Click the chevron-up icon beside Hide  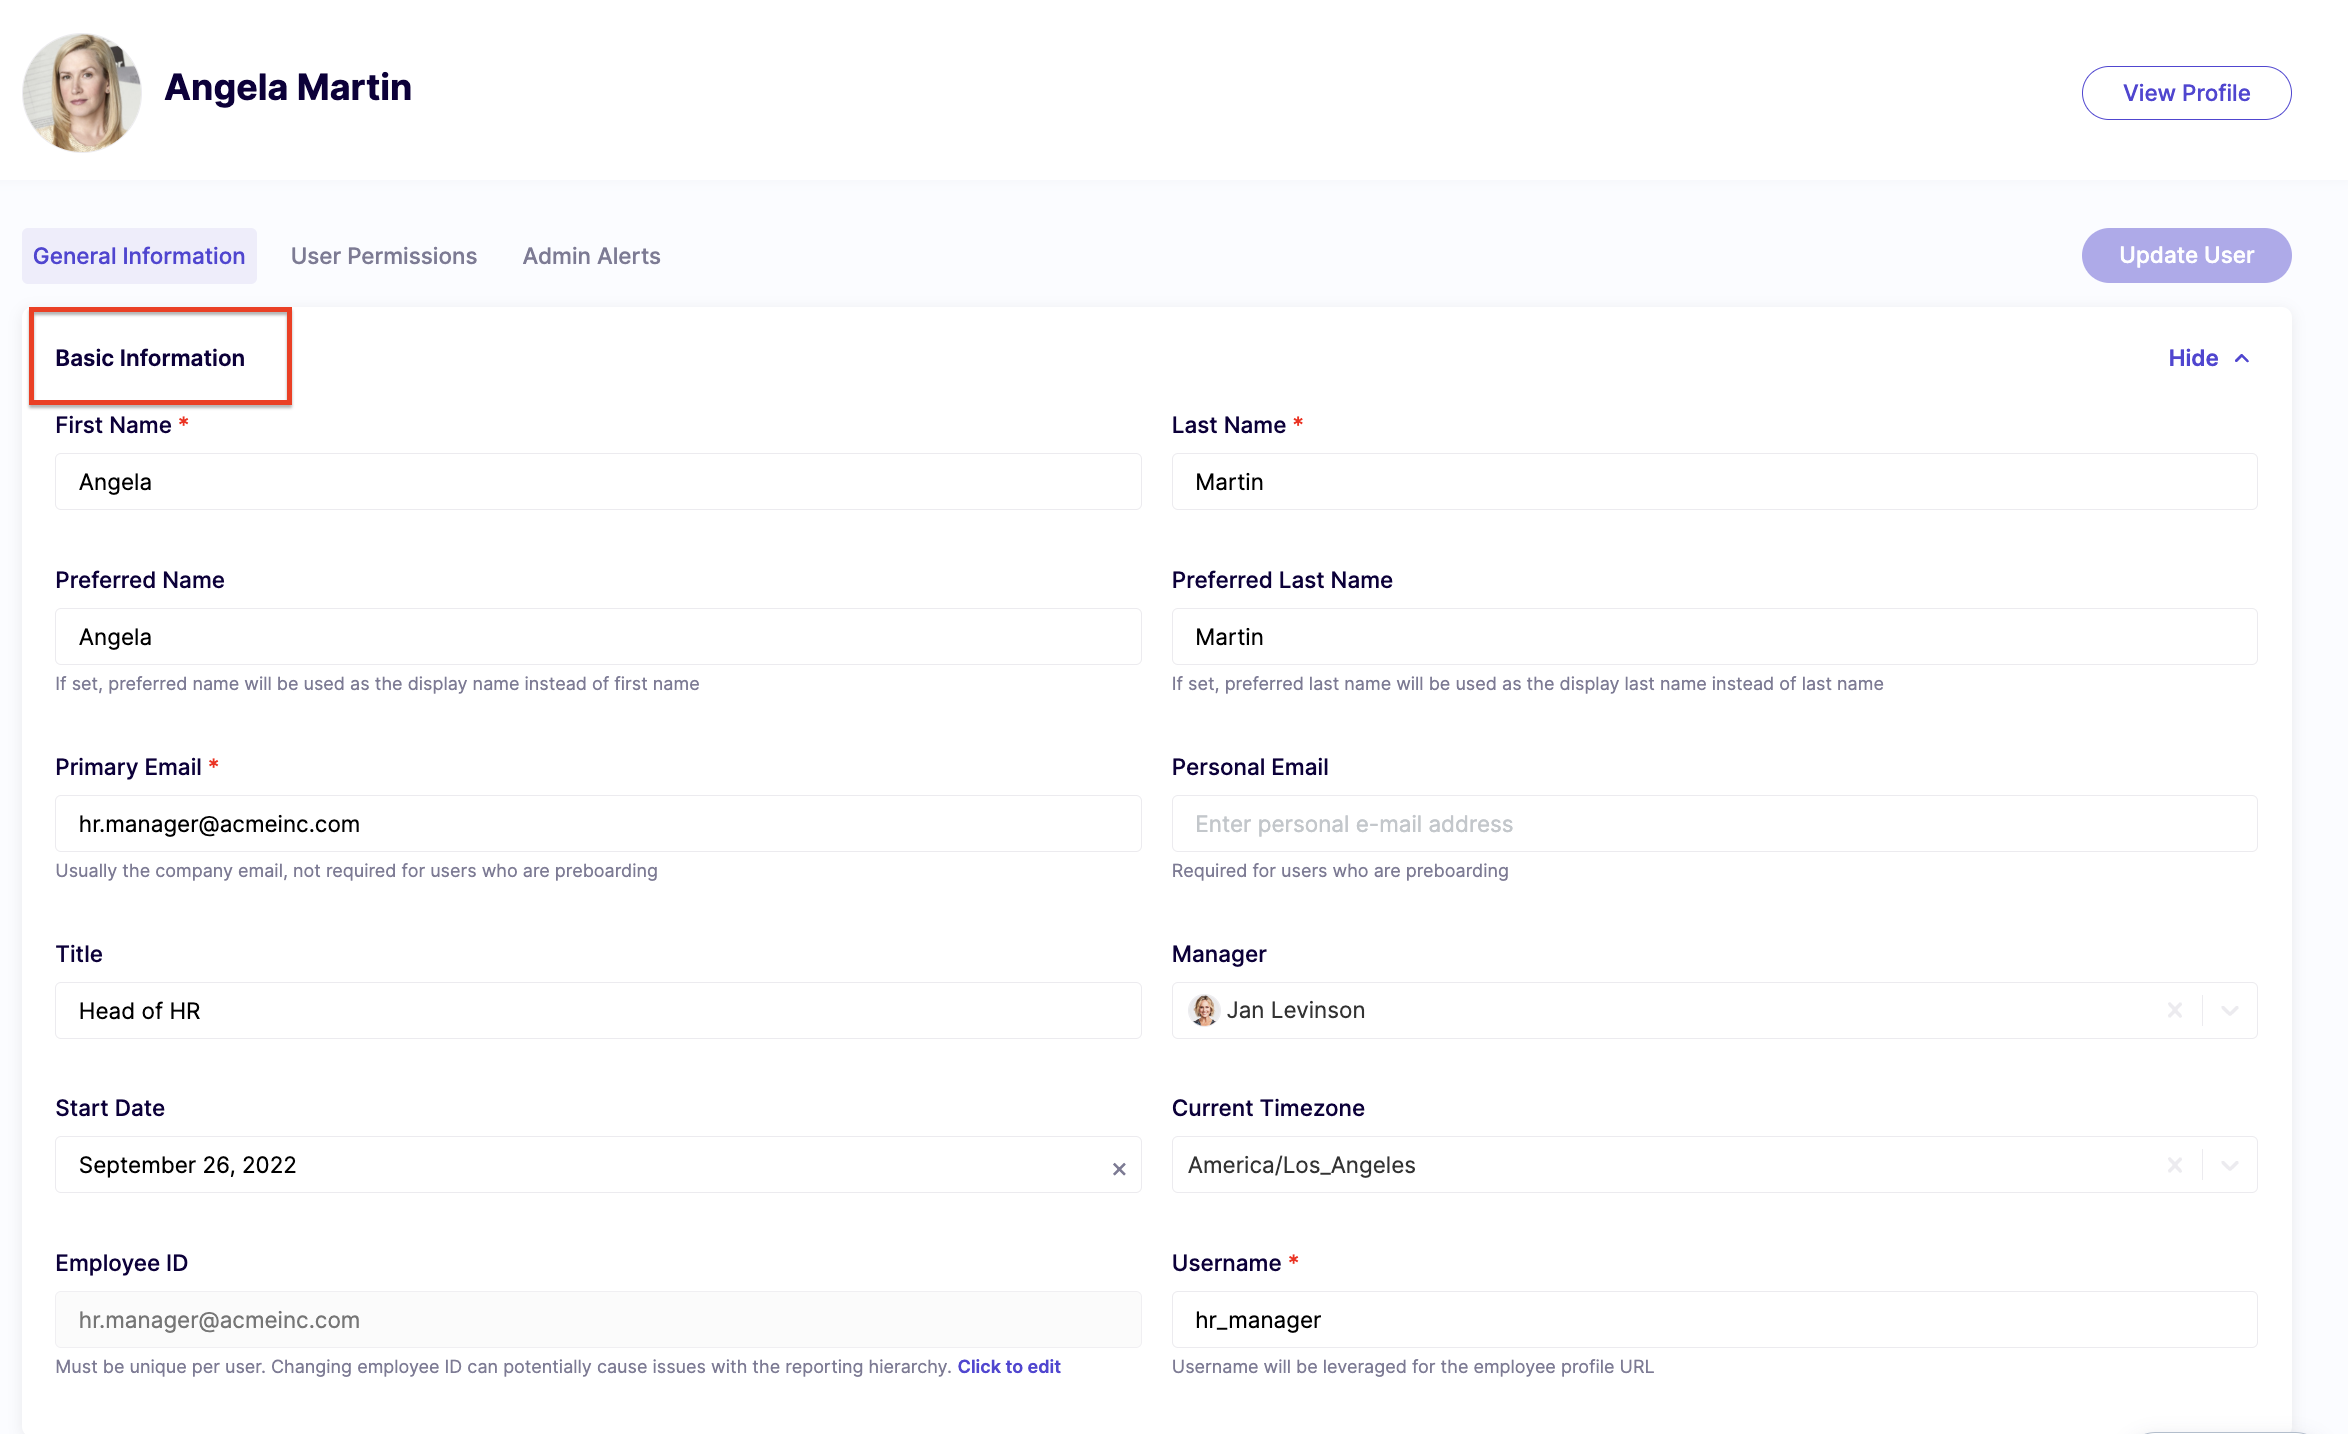(2242, 358)
